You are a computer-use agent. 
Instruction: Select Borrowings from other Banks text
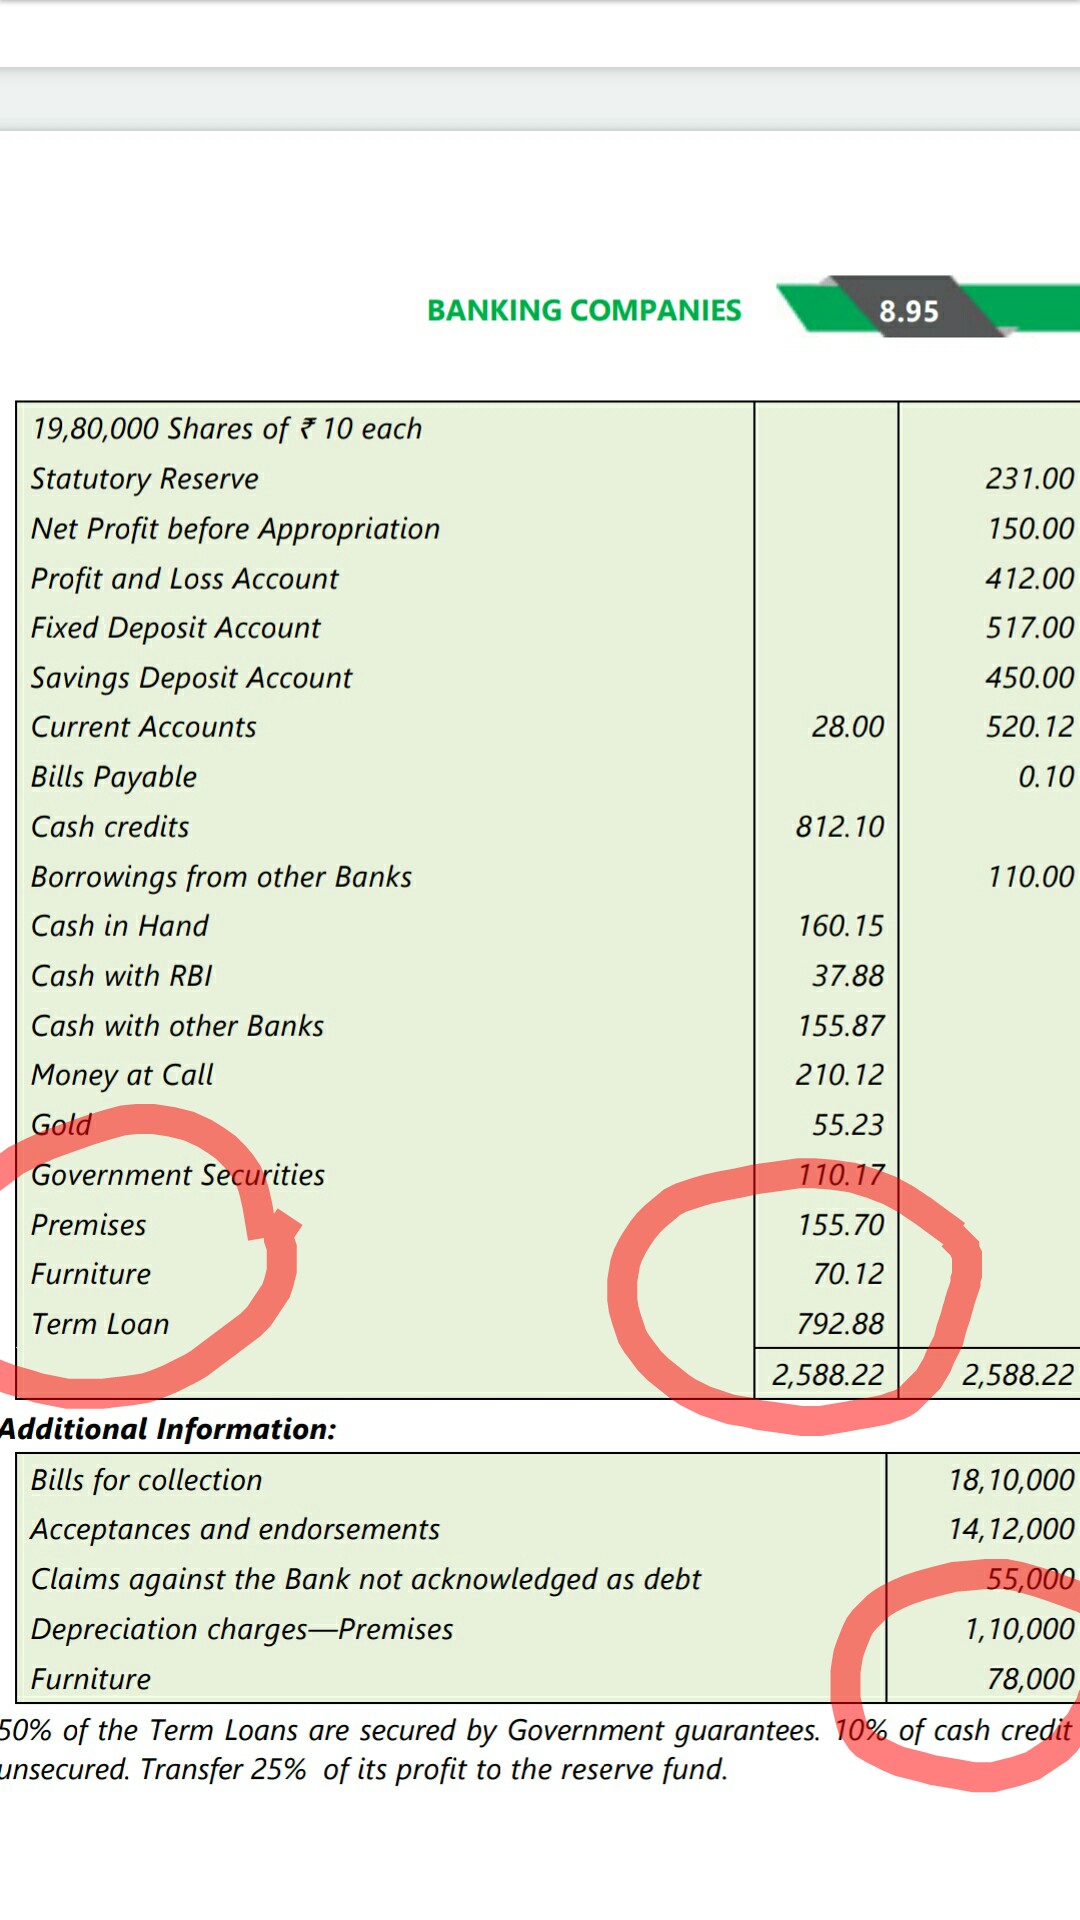click(x=221, y=877)
